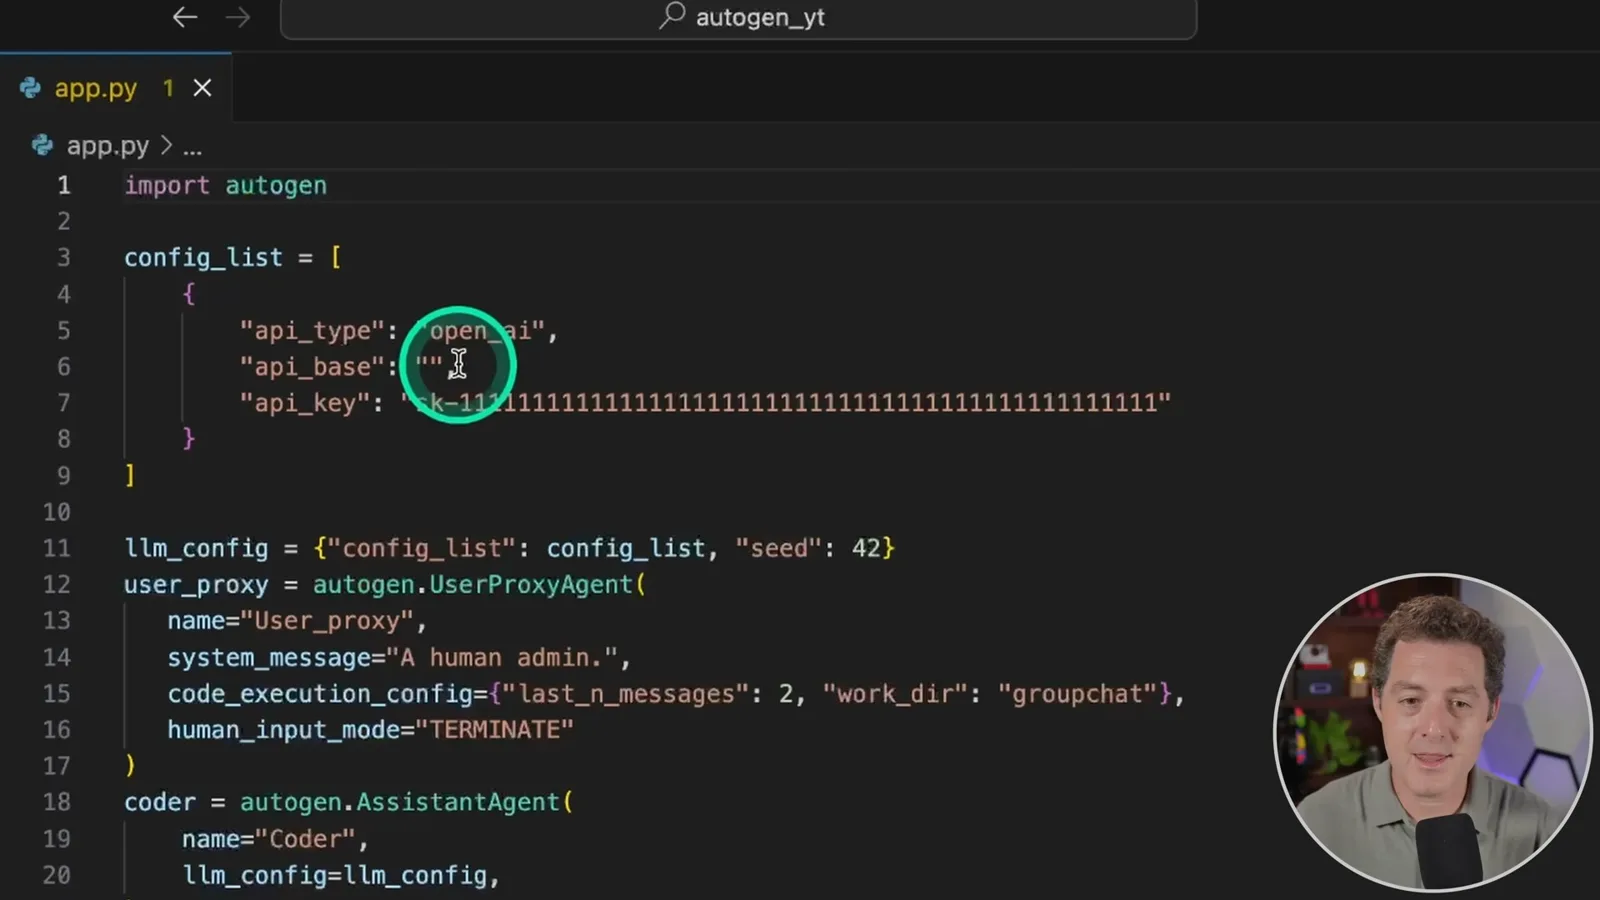This screenshot has height=900, width=1600.
Task: Click name="User_proxy" on line 13
Action: coord(290,621)
